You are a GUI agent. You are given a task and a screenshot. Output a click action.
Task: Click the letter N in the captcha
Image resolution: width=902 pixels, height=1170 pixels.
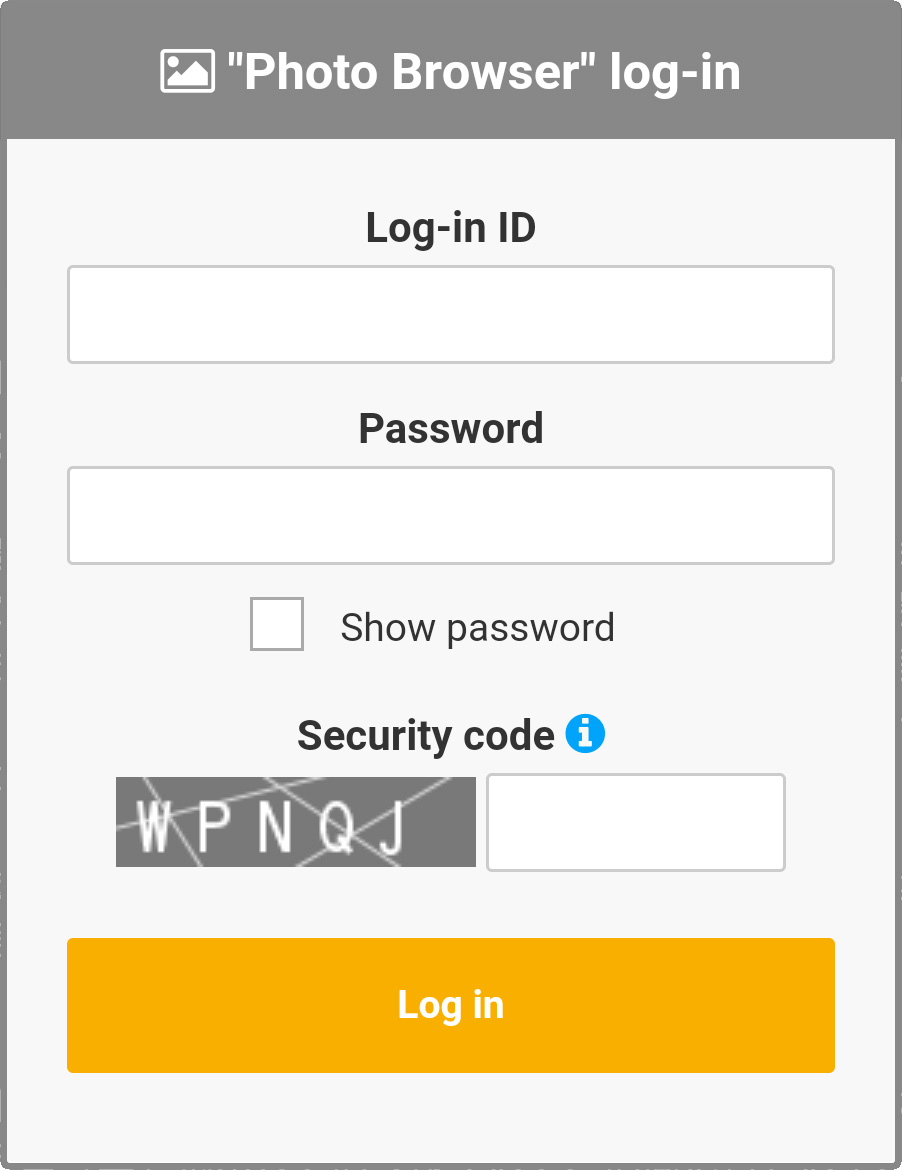click(x=274, y=828)
